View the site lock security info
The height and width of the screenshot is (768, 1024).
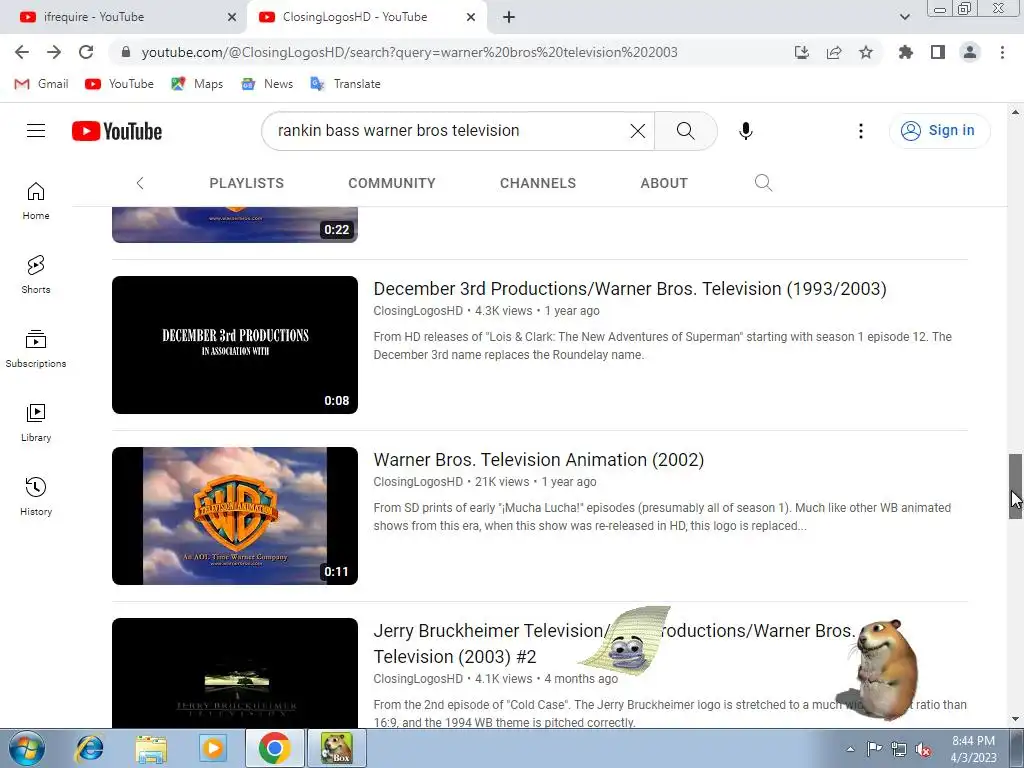(x=126, y=52)
